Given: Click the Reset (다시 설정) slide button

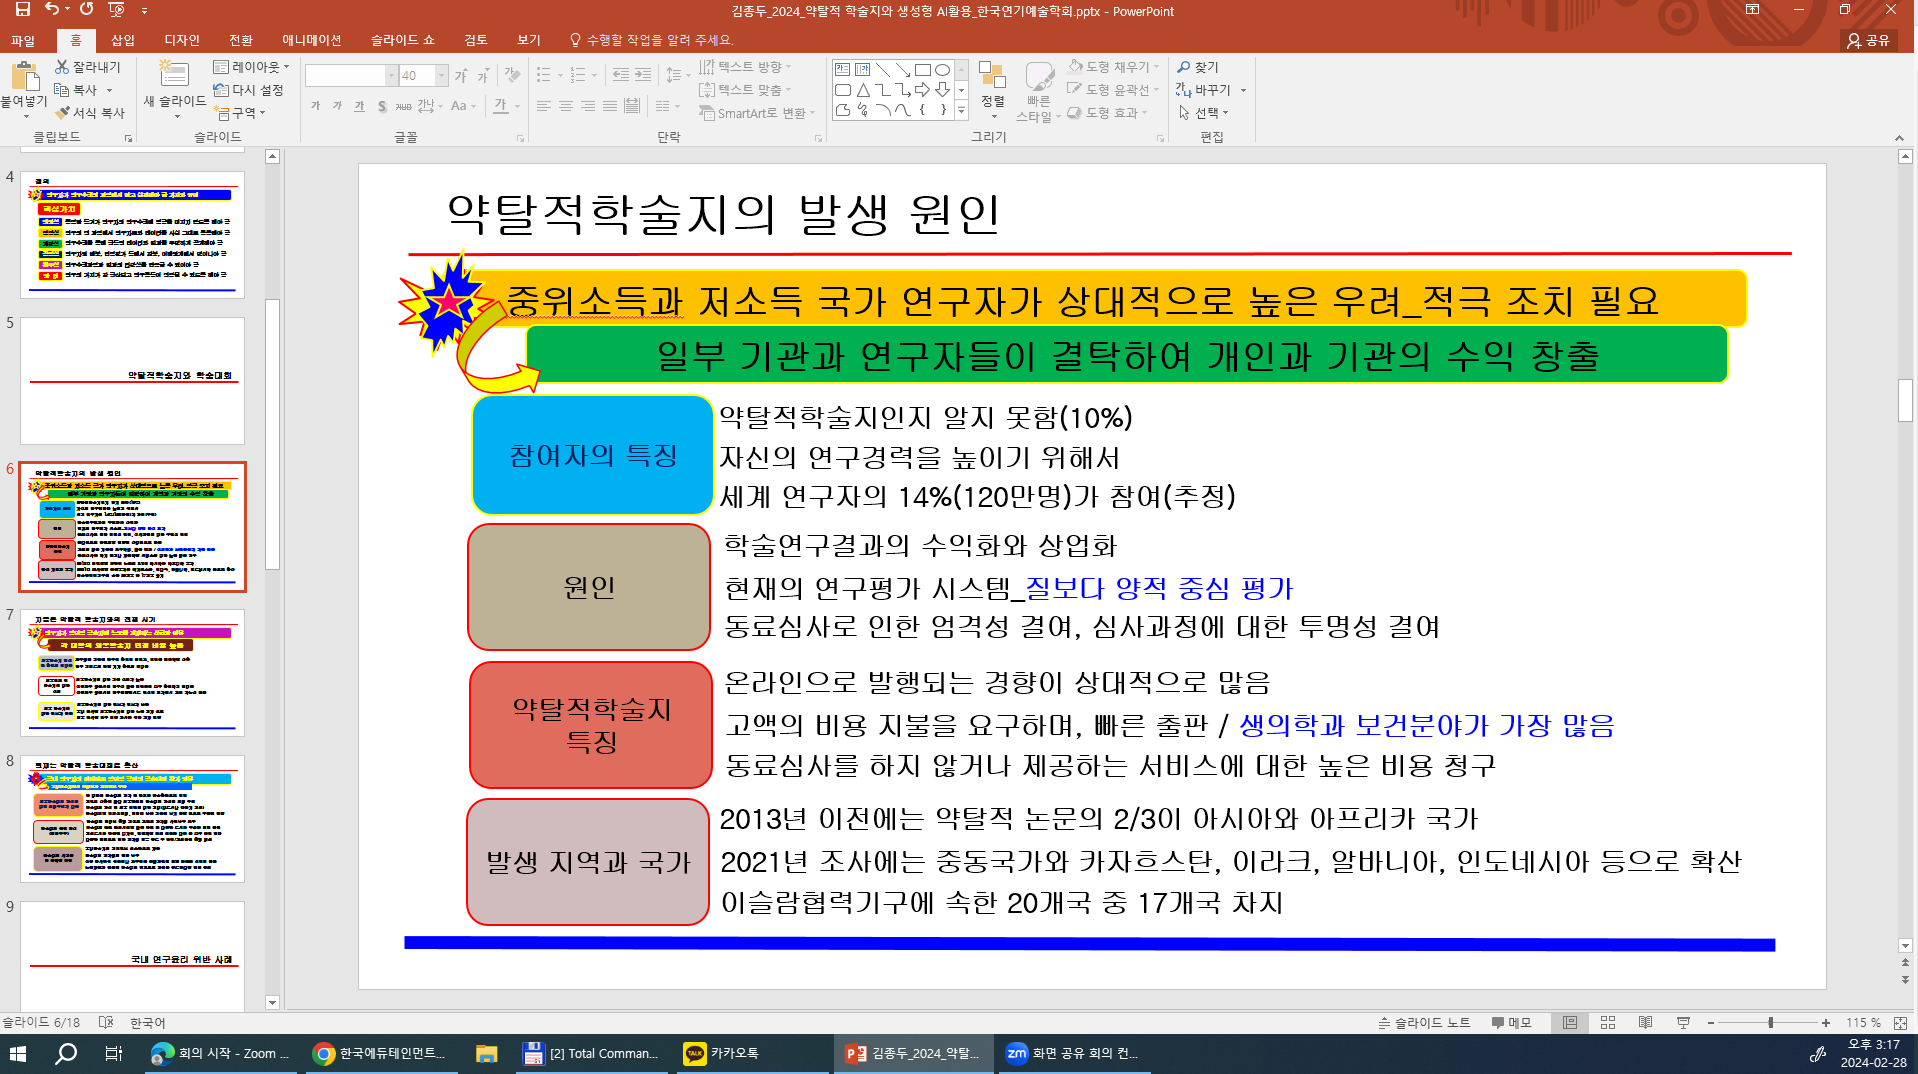Looking at the screenshot, I should (249, 90).
